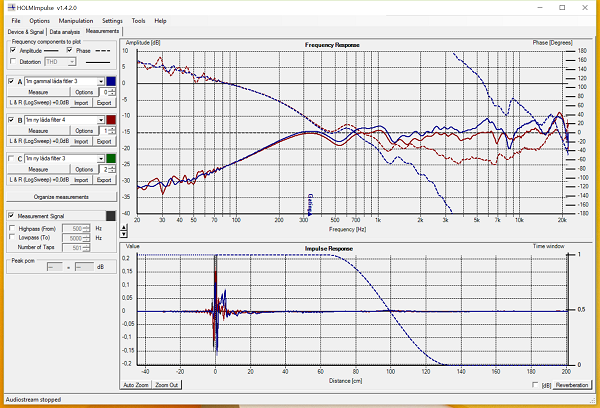Uncheck measurement slot A checkbox

(11, 81)
